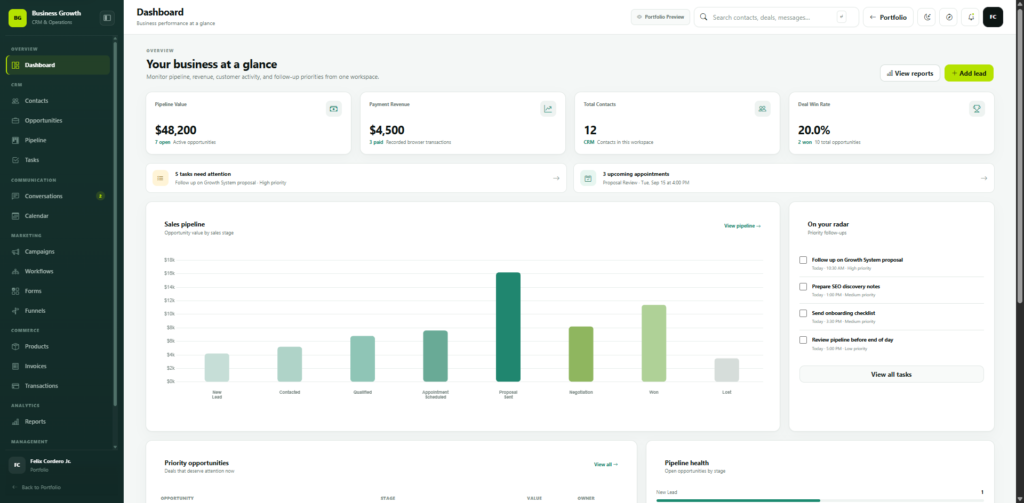The width and height of the screenshot is (1024, 503).
Task: Click the tasks need attention list icon
Action: click(x=160, y=178)
